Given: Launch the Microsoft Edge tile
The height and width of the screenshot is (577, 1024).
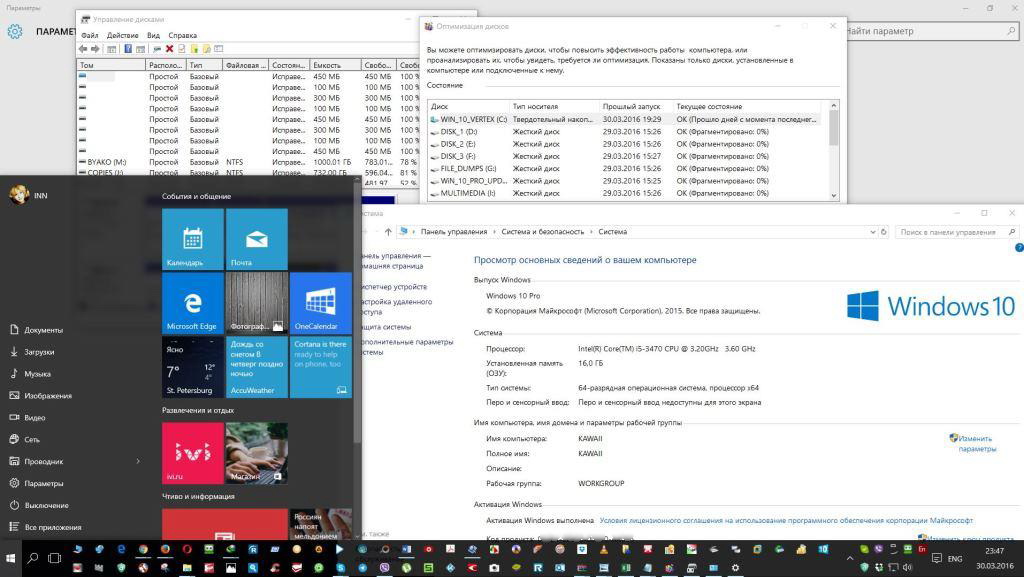Looking at the screenshot, I should click(193, 303).
